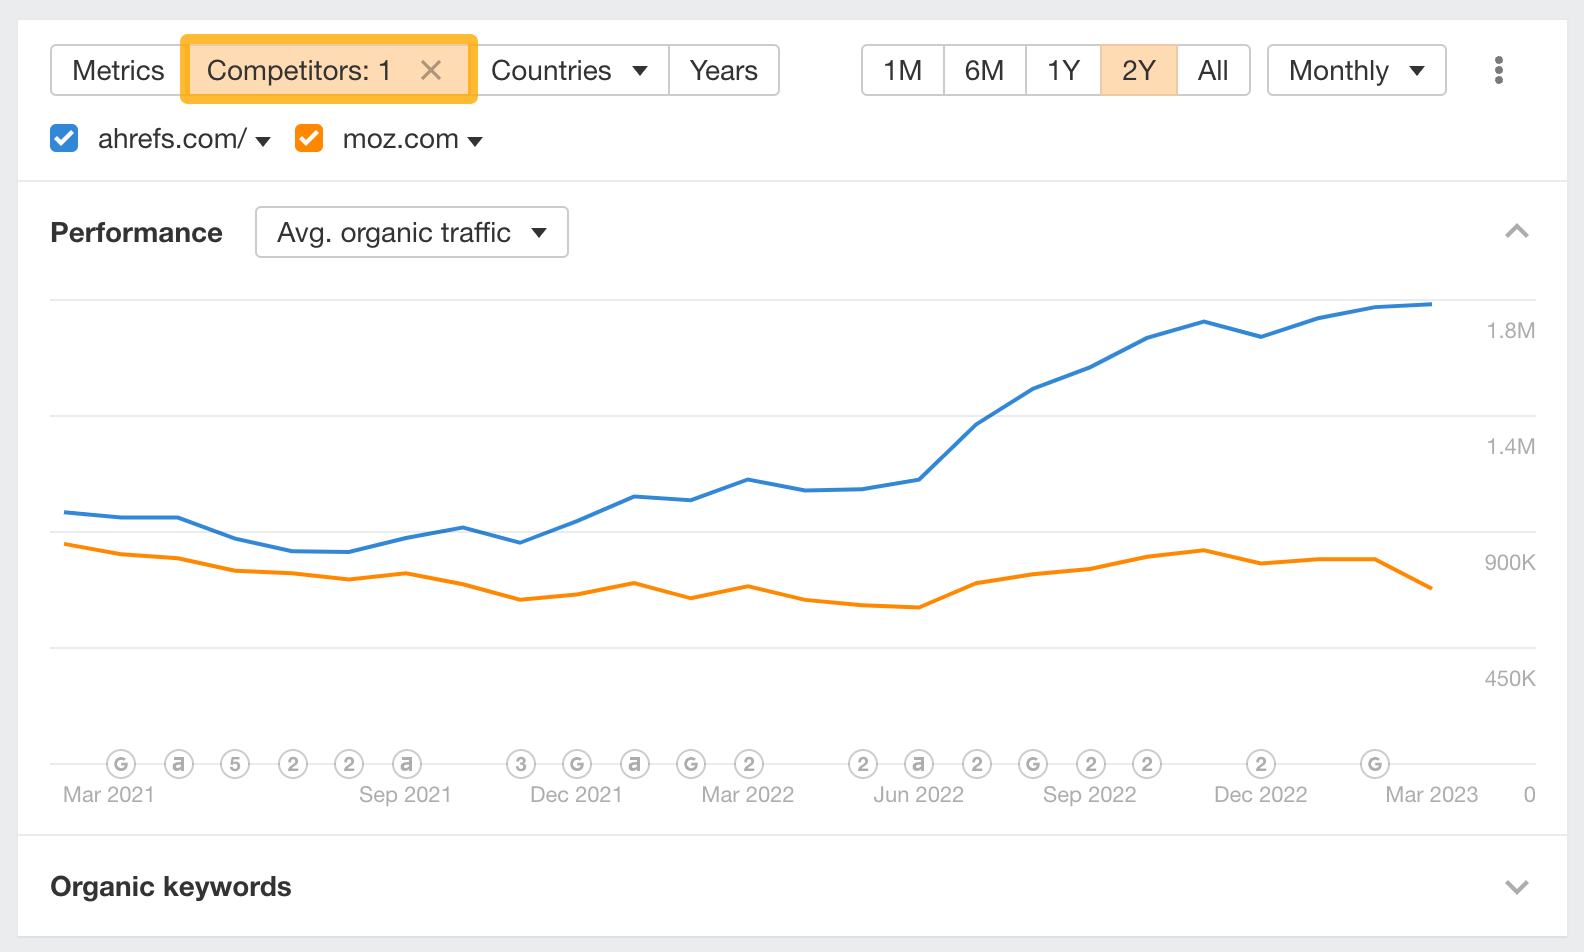Select the 2Y time range
Viewport: 1584px width, 952px height.
pyautogui.click(x=1139, y=70)
